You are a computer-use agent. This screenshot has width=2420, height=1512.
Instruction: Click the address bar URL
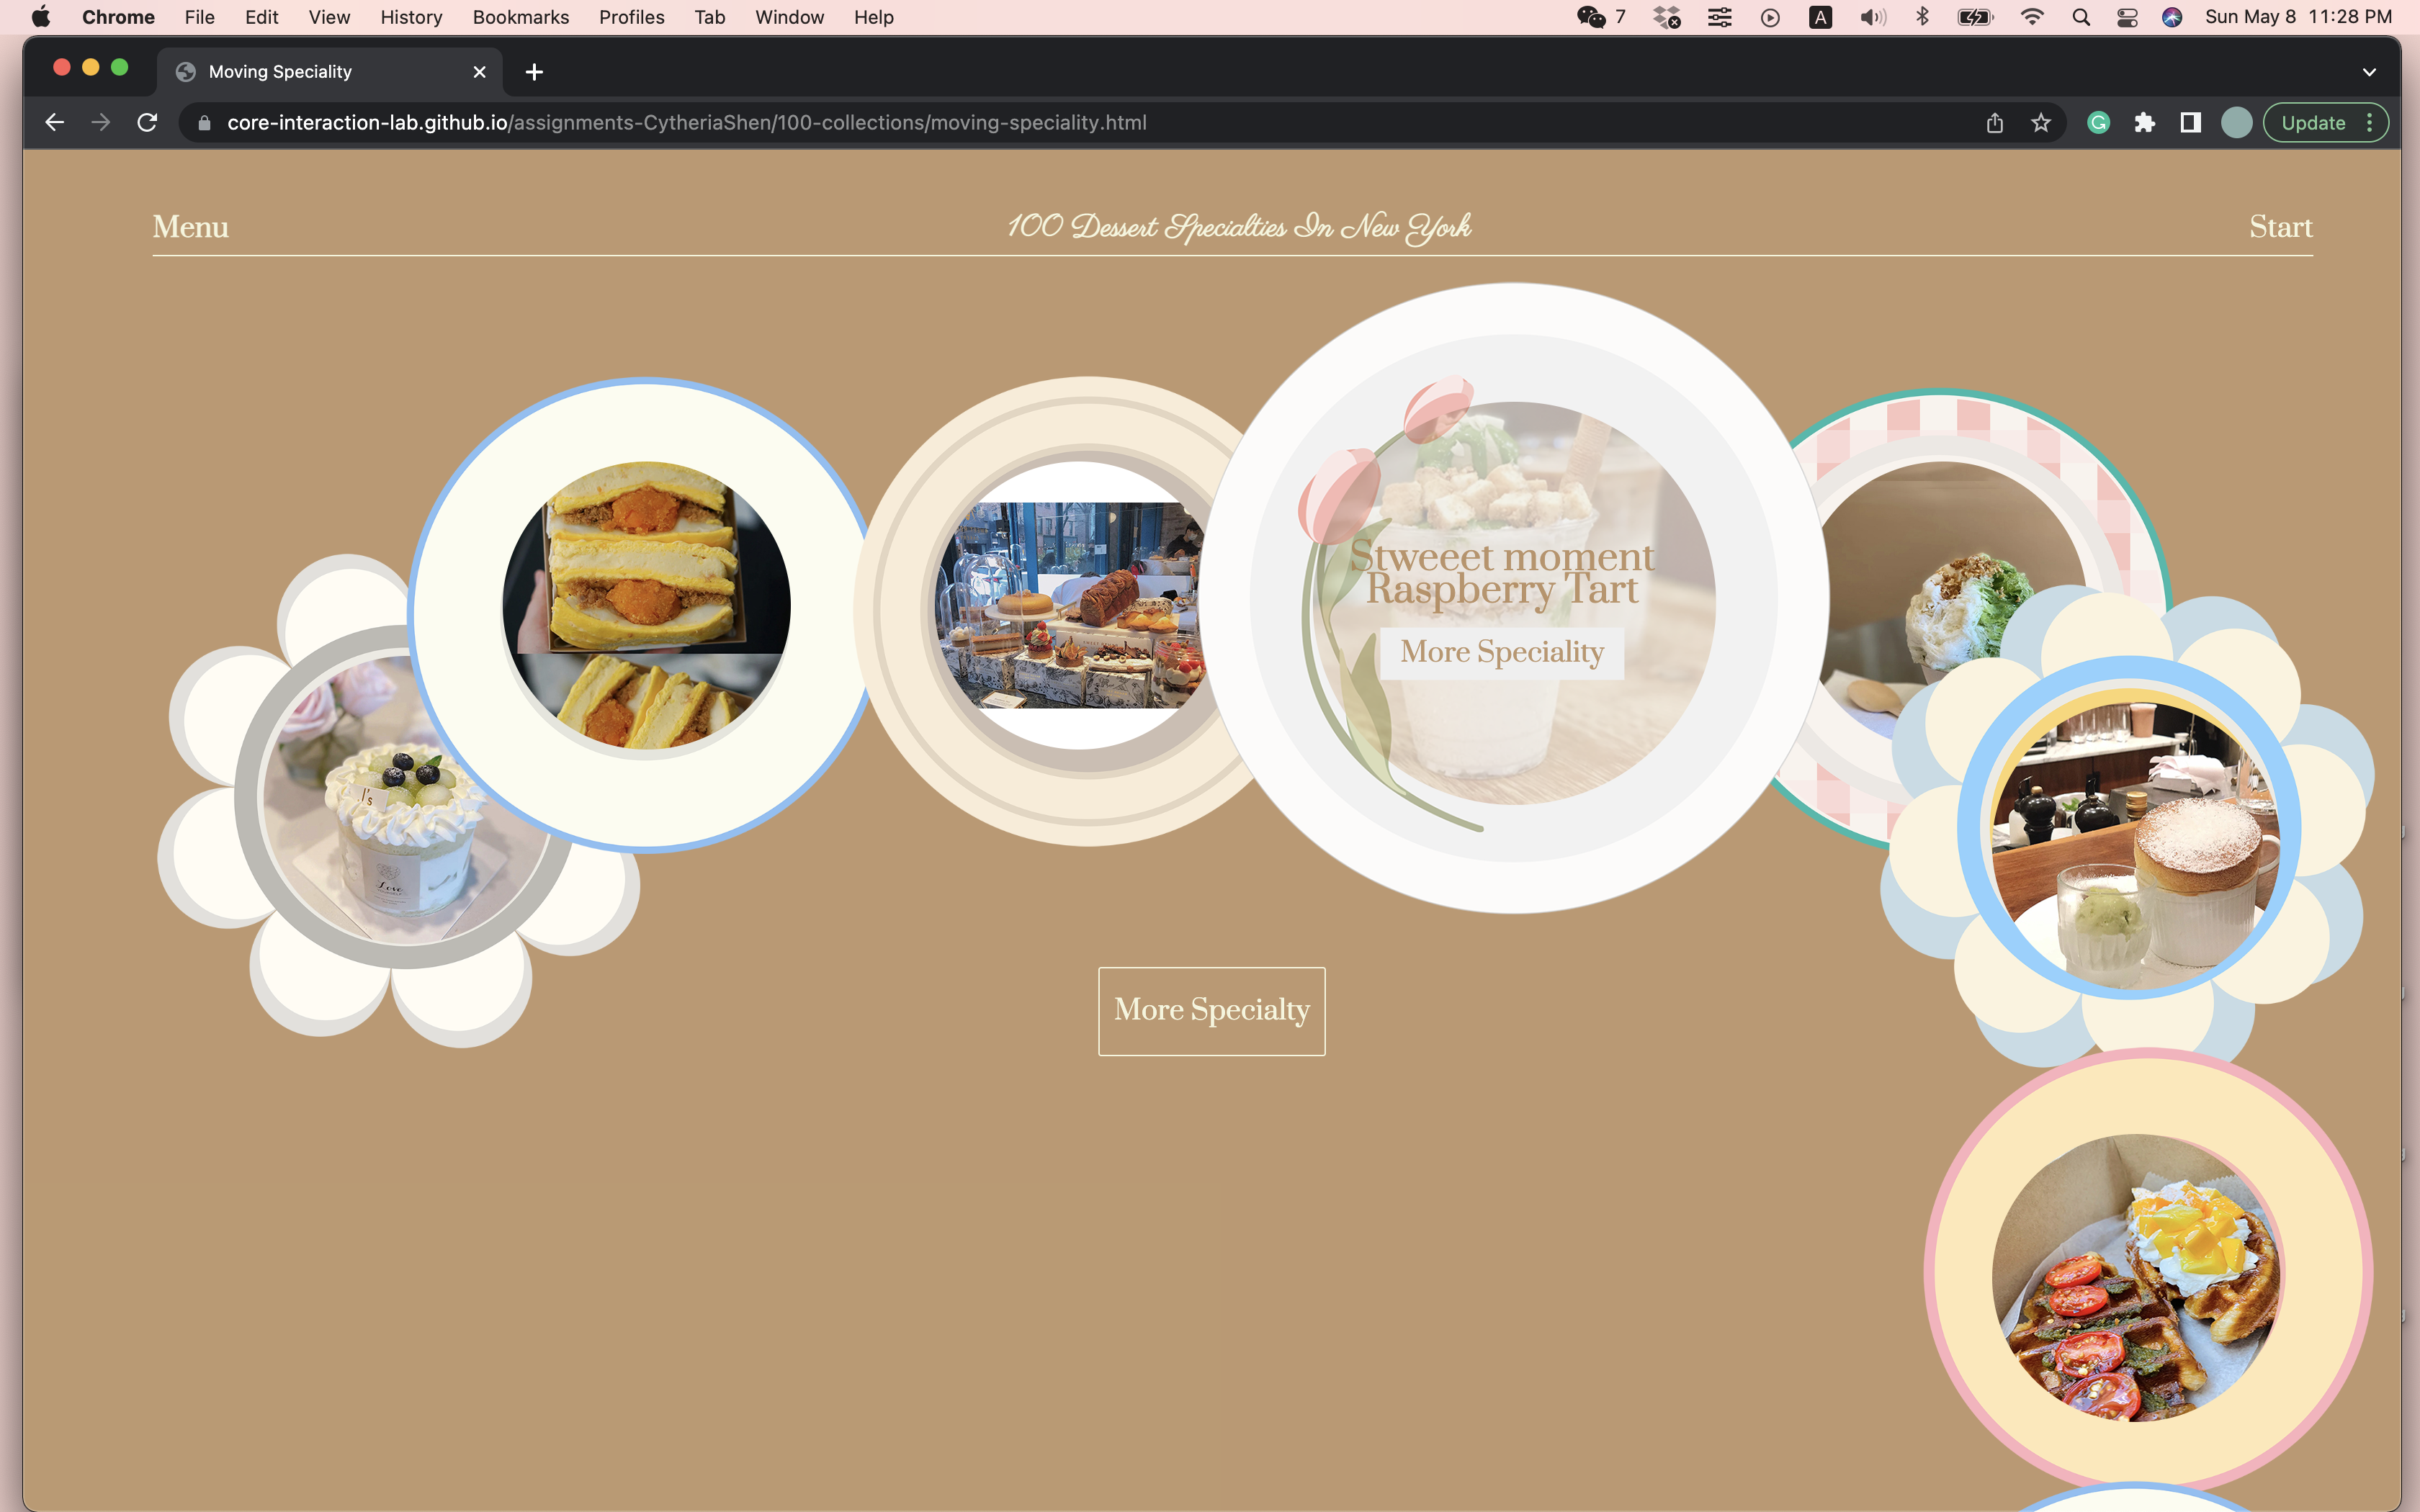686,122
